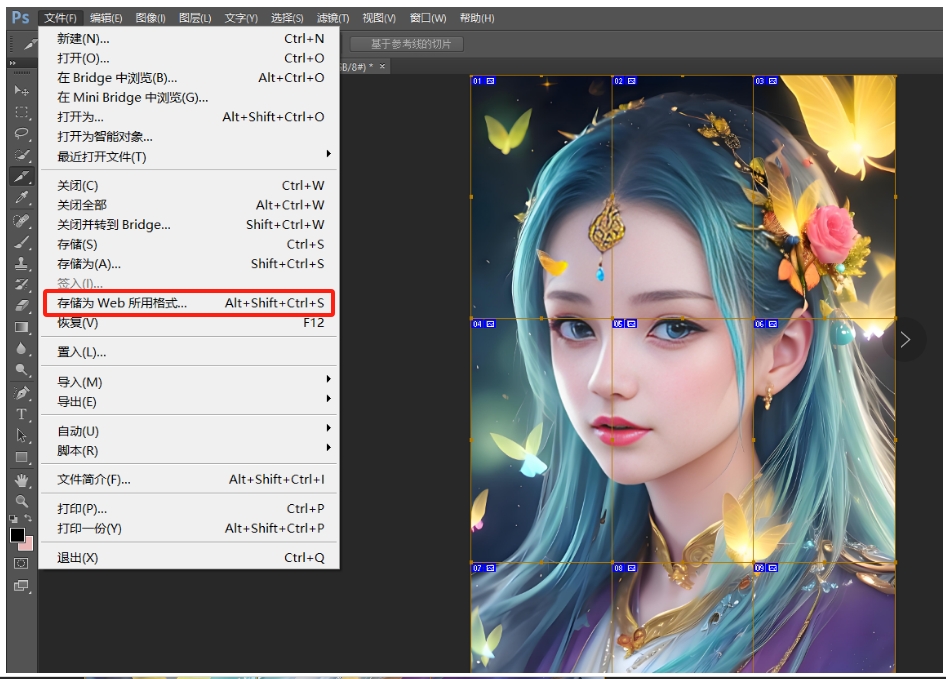
Task: Select the Dodge tool
Action: tap(22, 369)
